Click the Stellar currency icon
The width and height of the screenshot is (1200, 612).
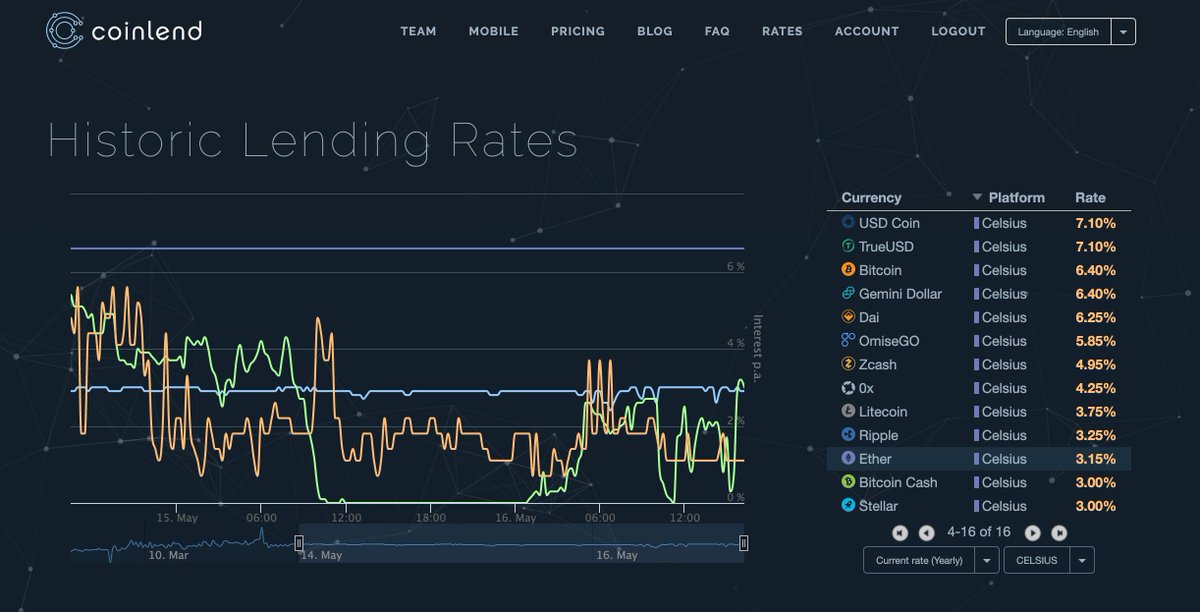tap(848, 506)
